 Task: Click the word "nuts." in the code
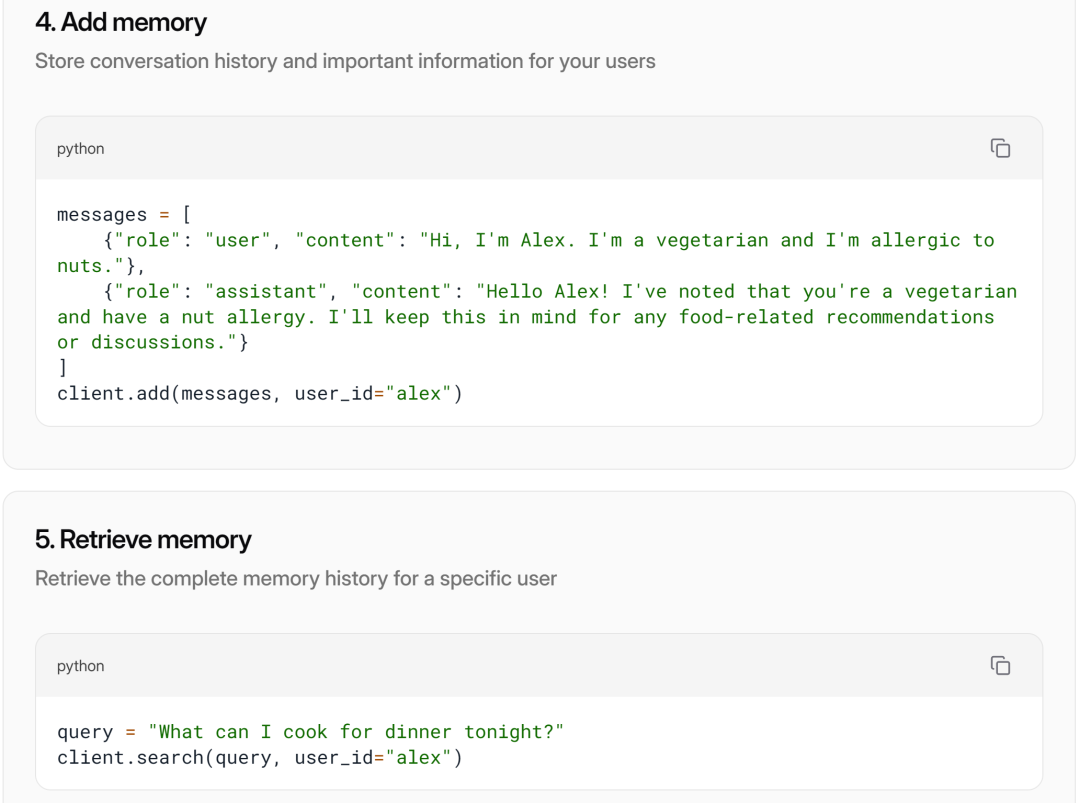pos(84,266)
